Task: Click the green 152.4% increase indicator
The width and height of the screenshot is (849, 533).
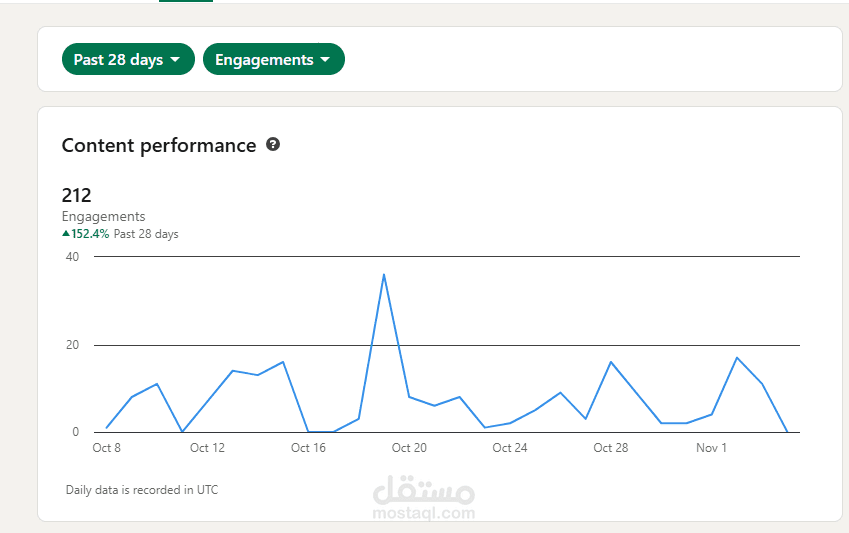Action: 86,234
